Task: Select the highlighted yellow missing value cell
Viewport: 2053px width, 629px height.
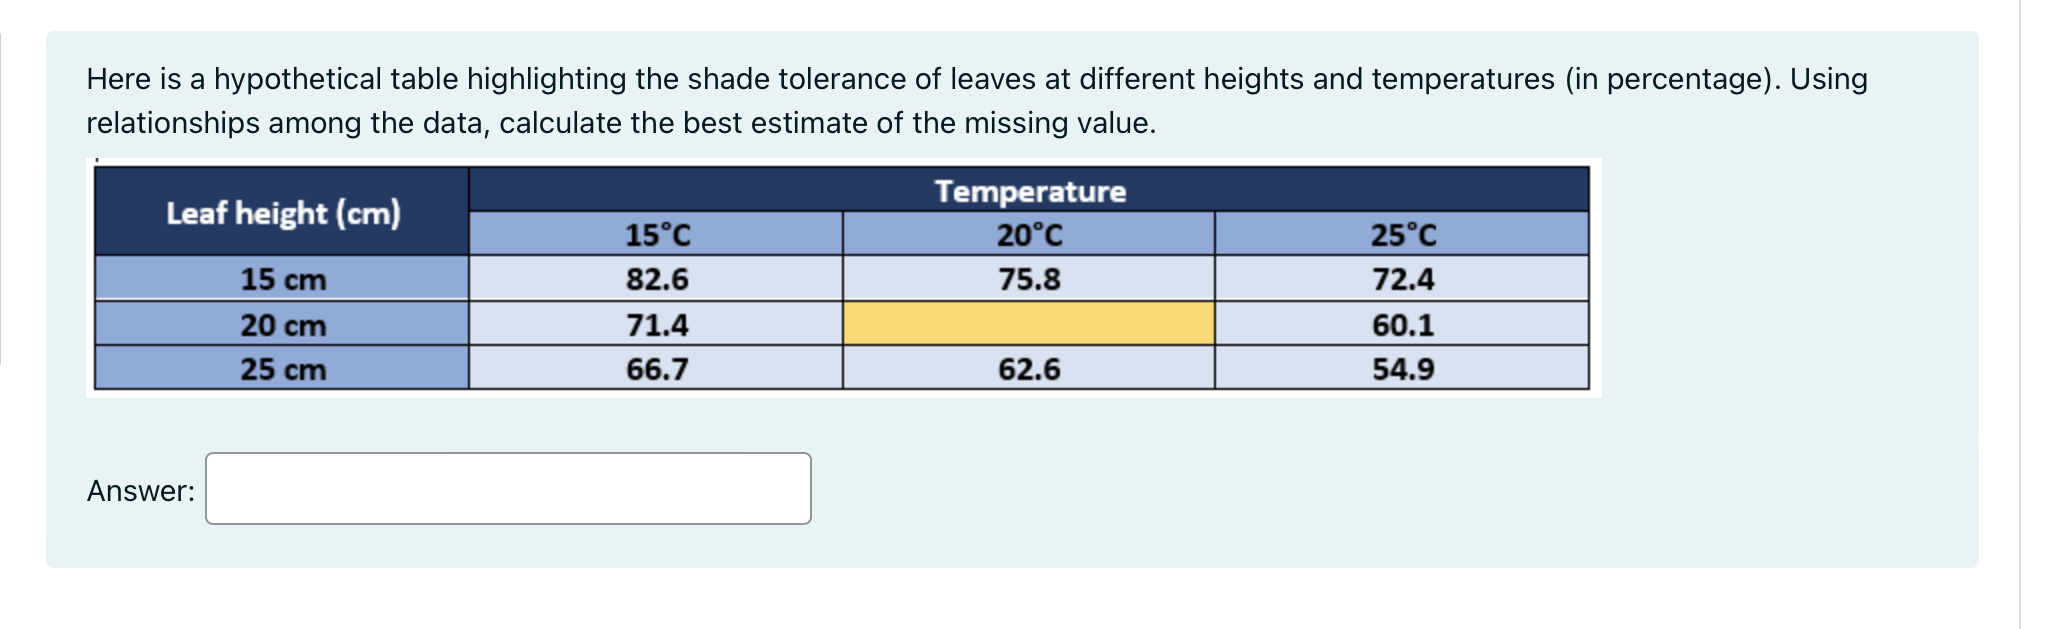Action: tap(1027, 324)
